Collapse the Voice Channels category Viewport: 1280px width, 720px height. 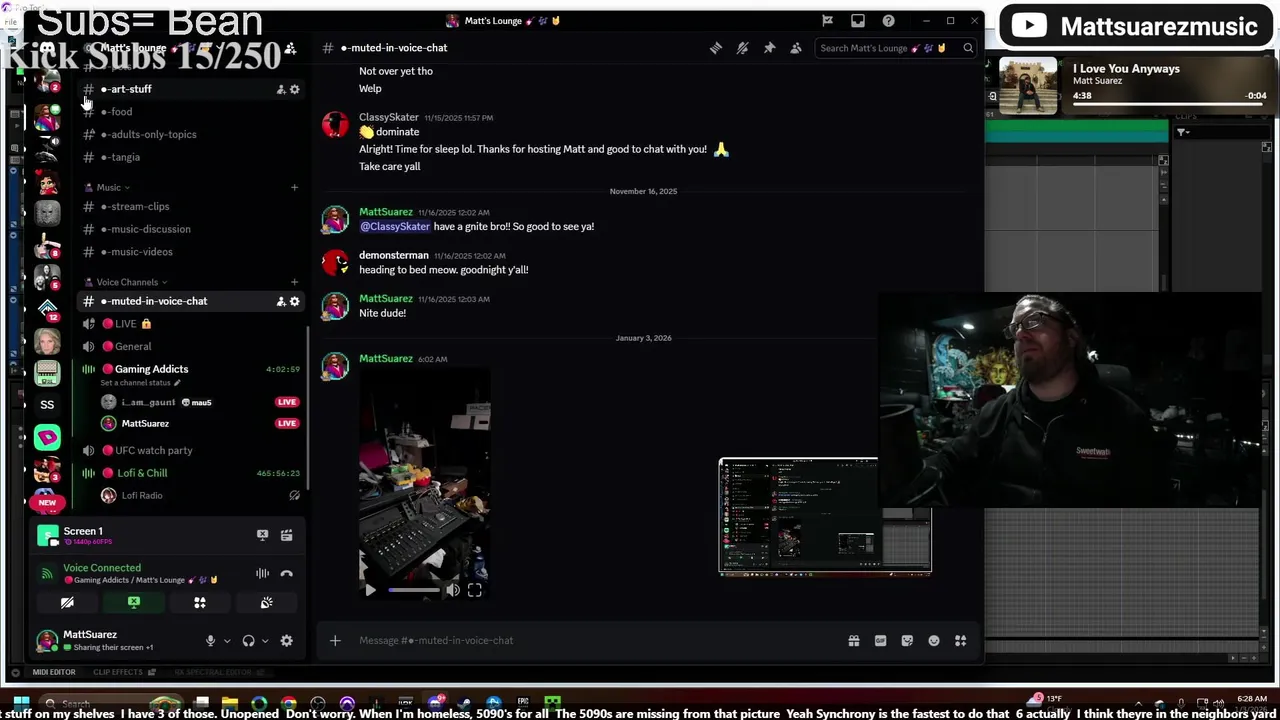tap(127, 282)
